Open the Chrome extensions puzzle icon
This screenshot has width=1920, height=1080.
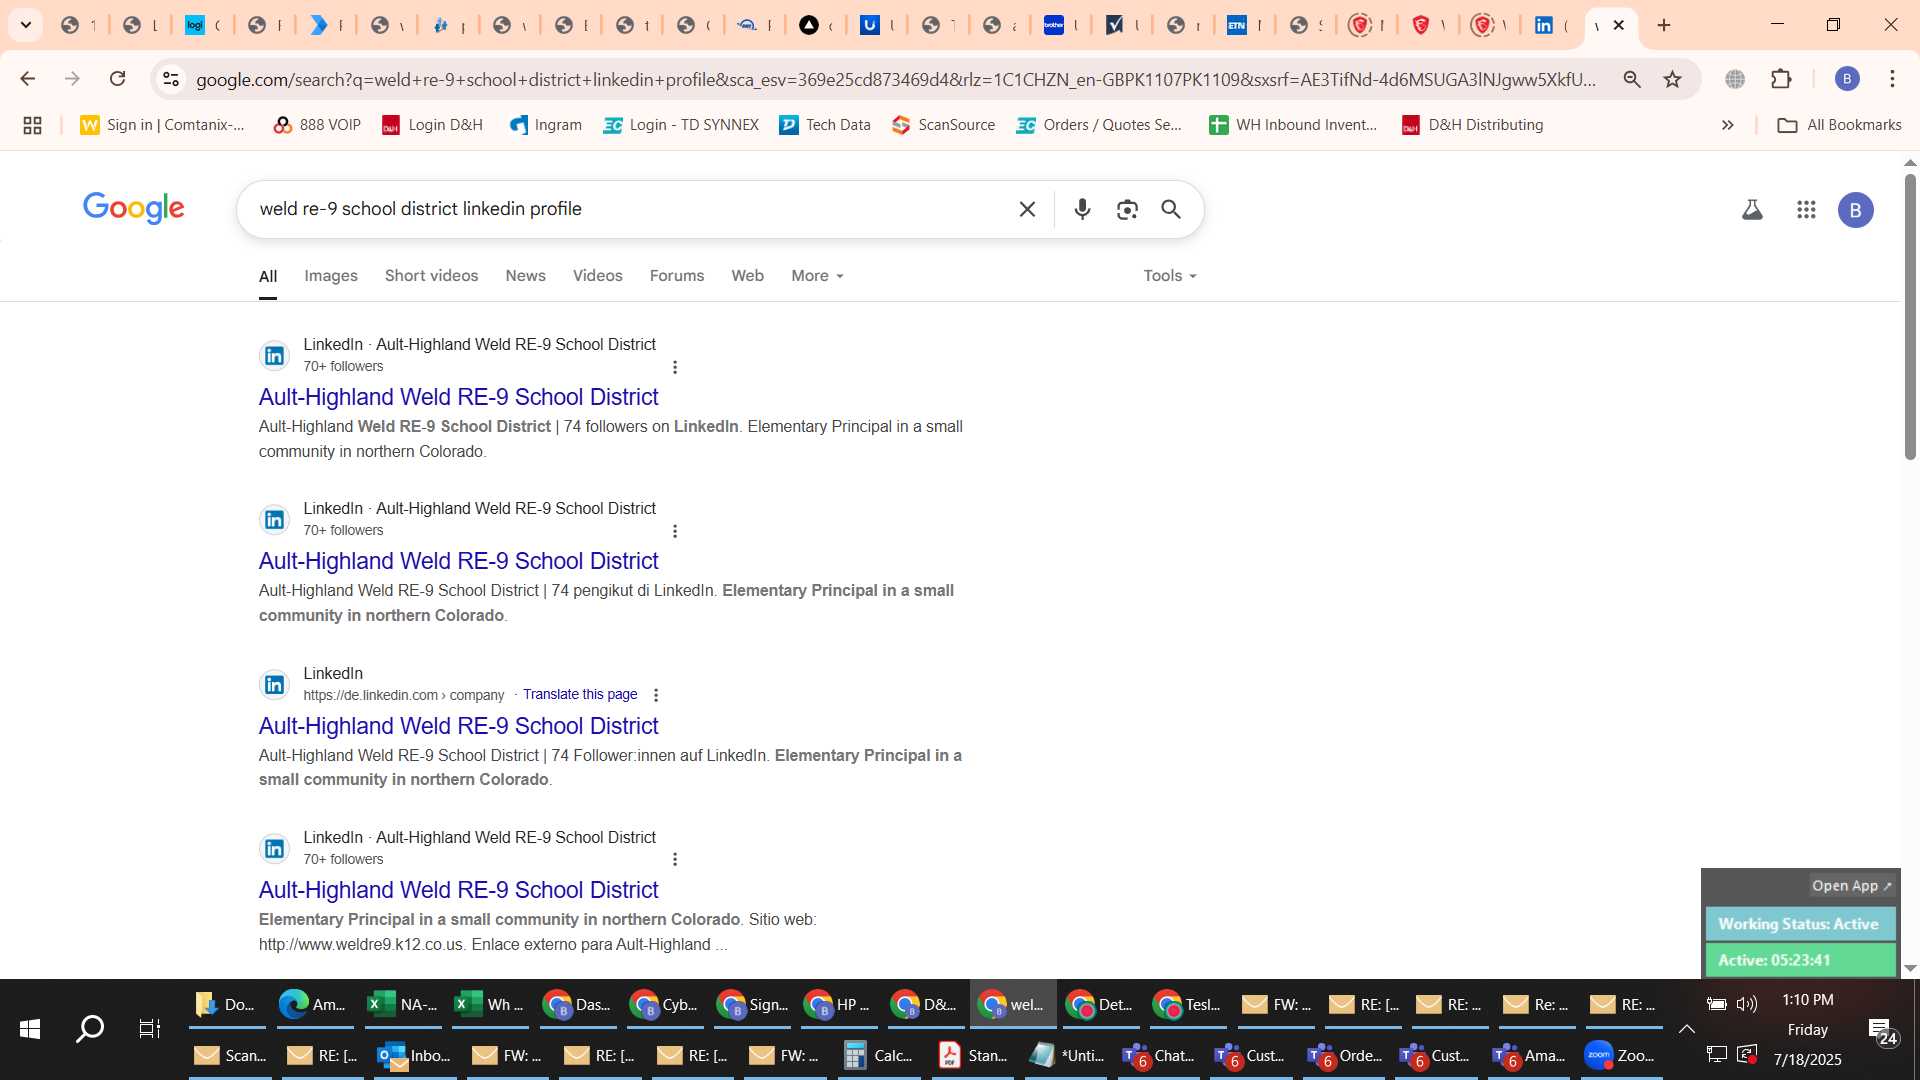click(1781, 79)
